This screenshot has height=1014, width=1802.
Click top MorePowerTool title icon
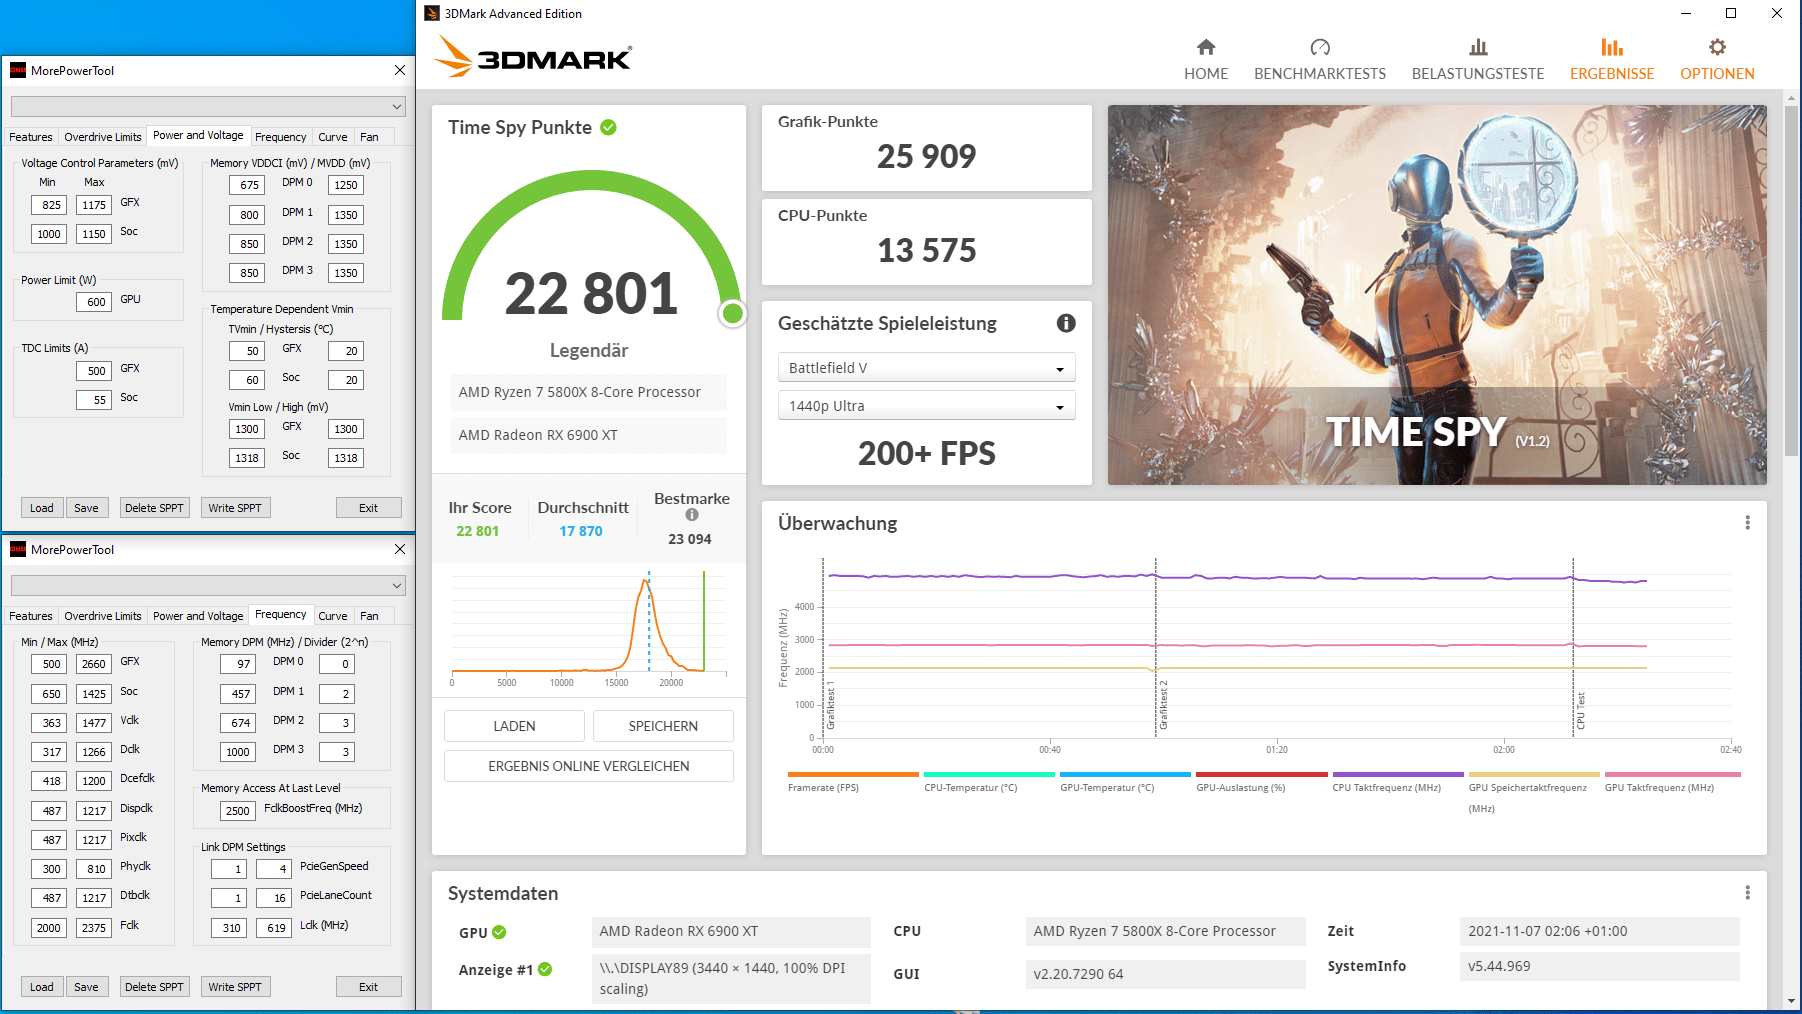coord(18,70)
